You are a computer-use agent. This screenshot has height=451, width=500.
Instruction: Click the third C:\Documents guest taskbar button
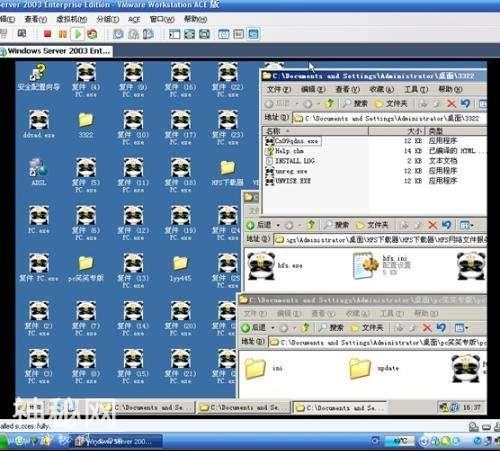point(340,407)
